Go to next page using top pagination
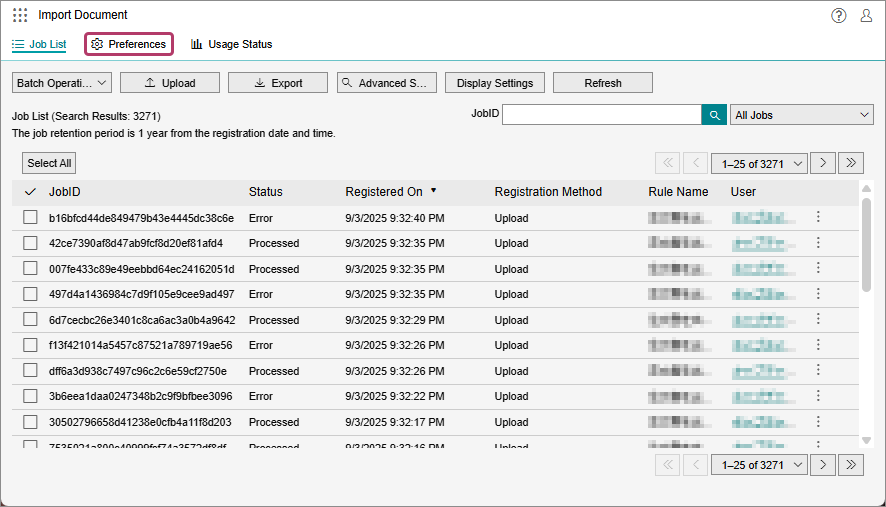Viewport: 886px width, 507px height. click(823, 163)
